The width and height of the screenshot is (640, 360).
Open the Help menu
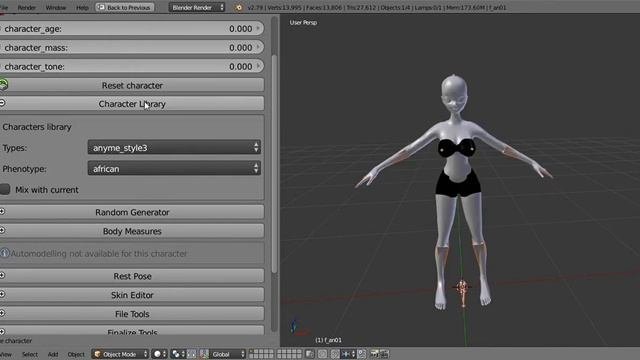[82, 7]
